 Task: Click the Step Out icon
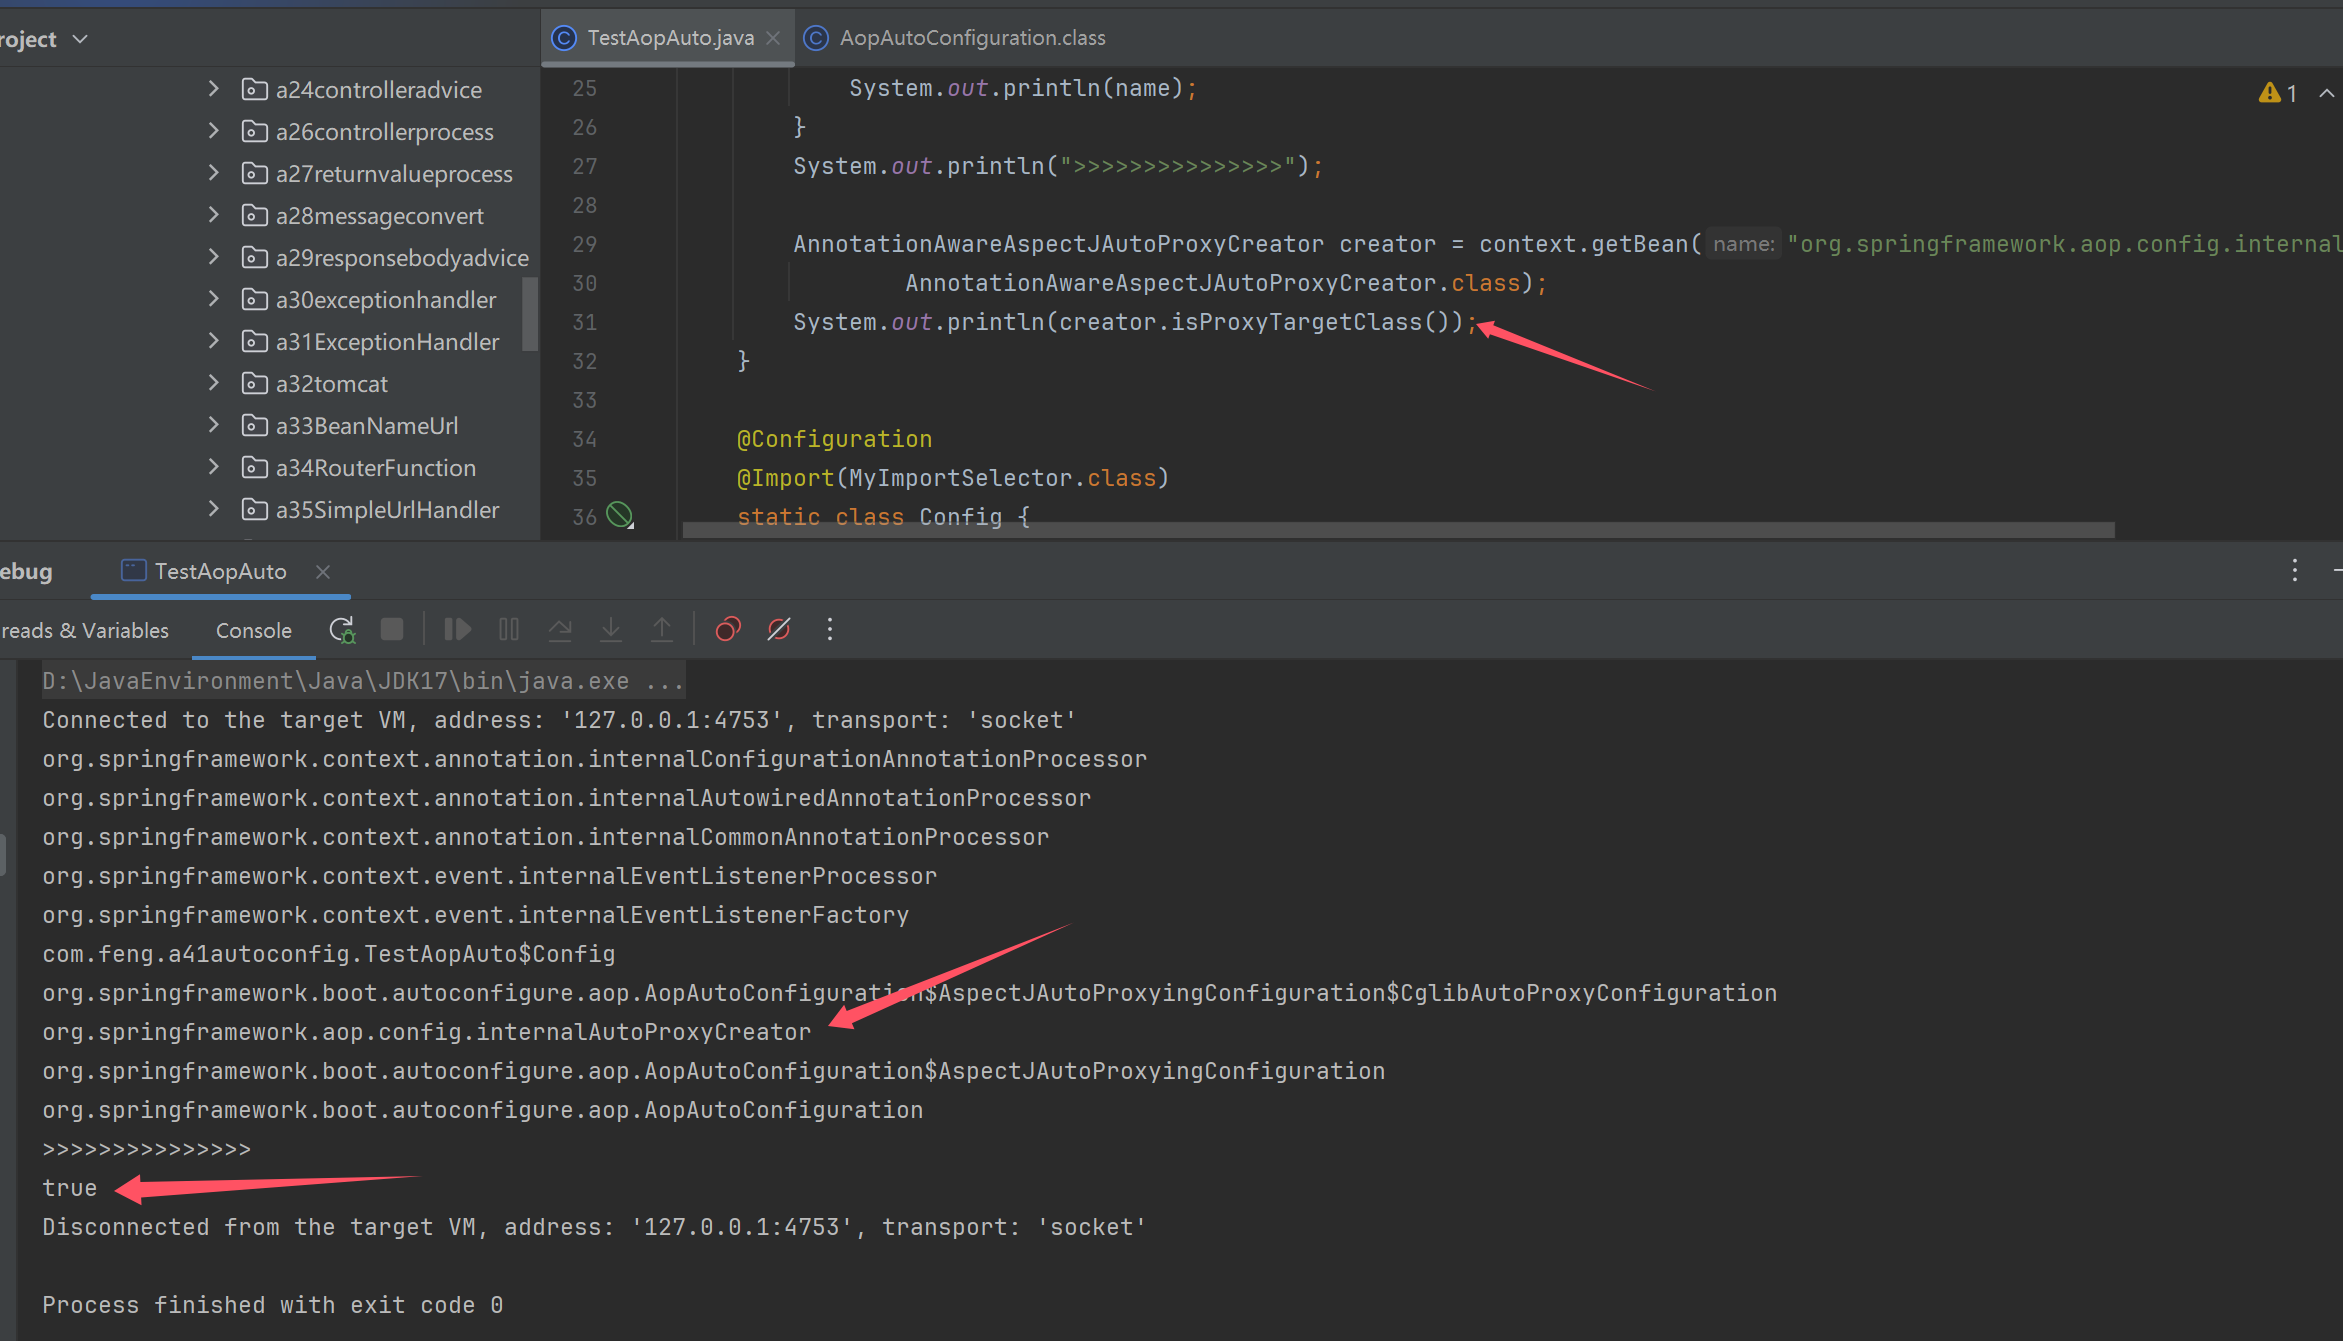[x=661, y=629]
